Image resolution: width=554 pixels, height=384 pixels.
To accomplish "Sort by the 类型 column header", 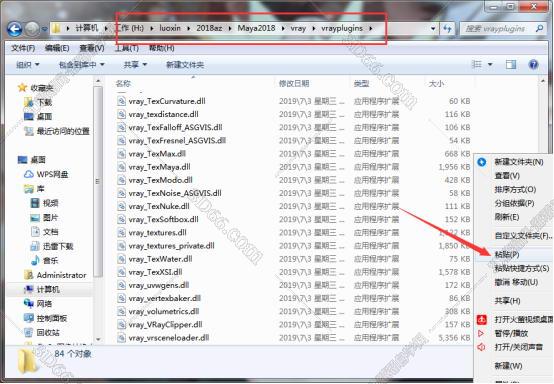I will tap(361, 84).
